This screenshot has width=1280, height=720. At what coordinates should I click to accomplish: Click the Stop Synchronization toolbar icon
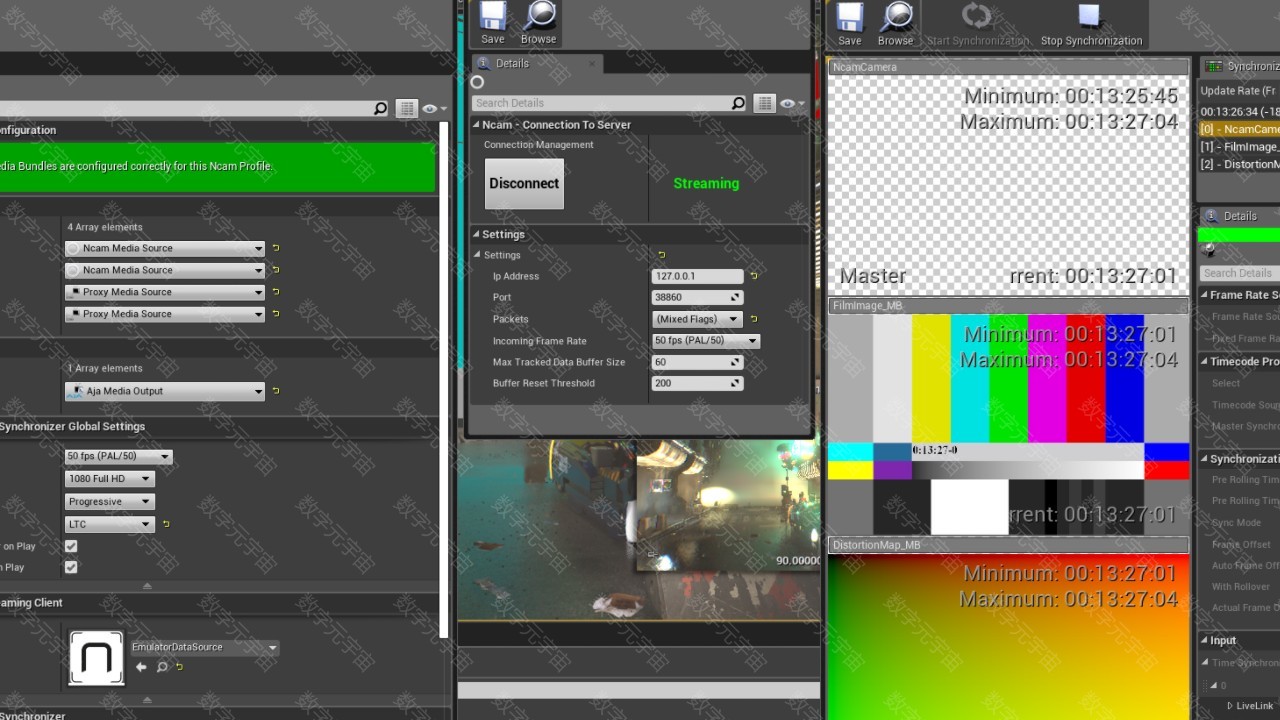click(1090, 18)
